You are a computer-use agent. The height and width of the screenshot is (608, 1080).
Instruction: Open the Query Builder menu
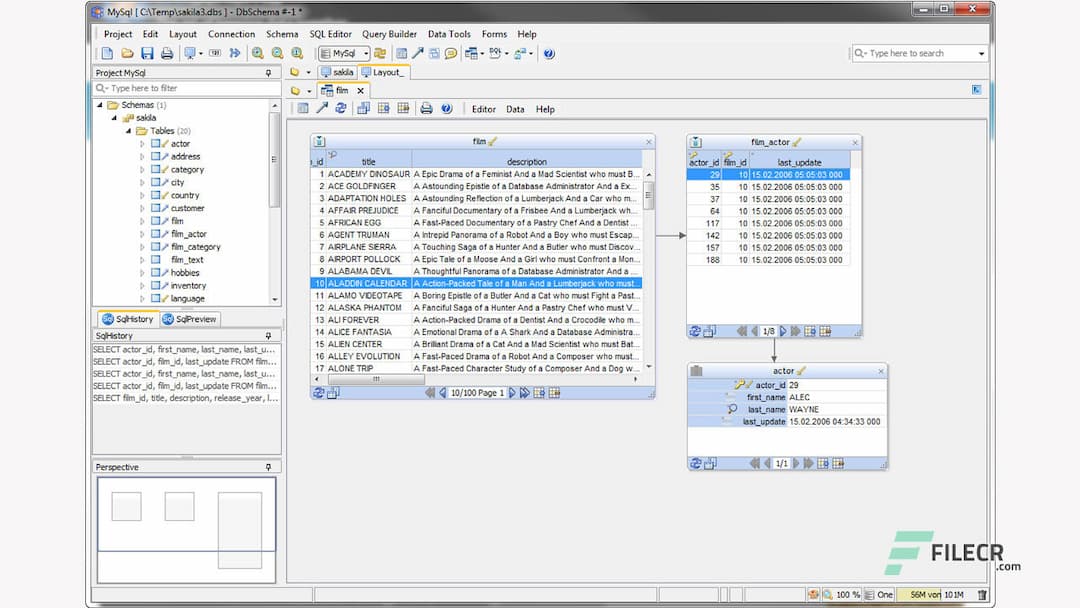pos(389,33)
